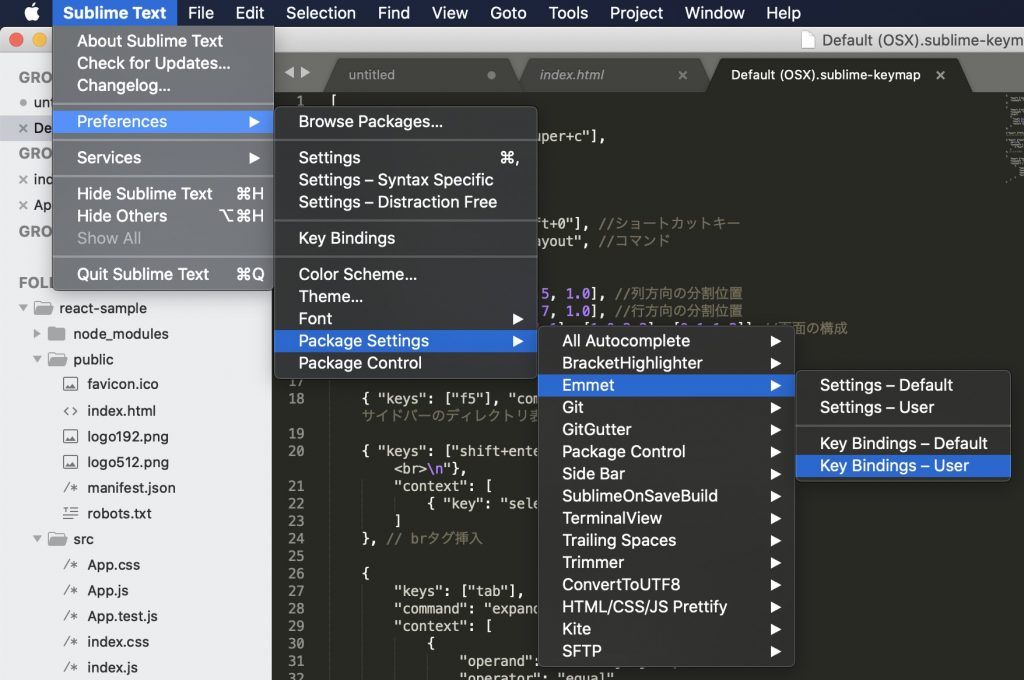Viewport: 1024px width, 680px height.
Task: Click src folder icon
Action: 57,539
